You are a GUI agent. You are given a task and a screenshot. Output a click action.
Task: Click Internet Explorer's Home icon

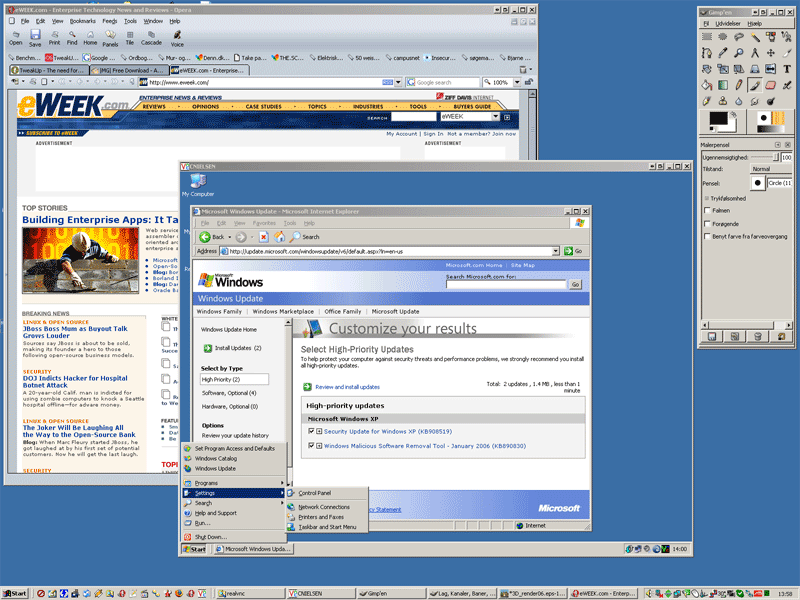click(x=280, y=237)
